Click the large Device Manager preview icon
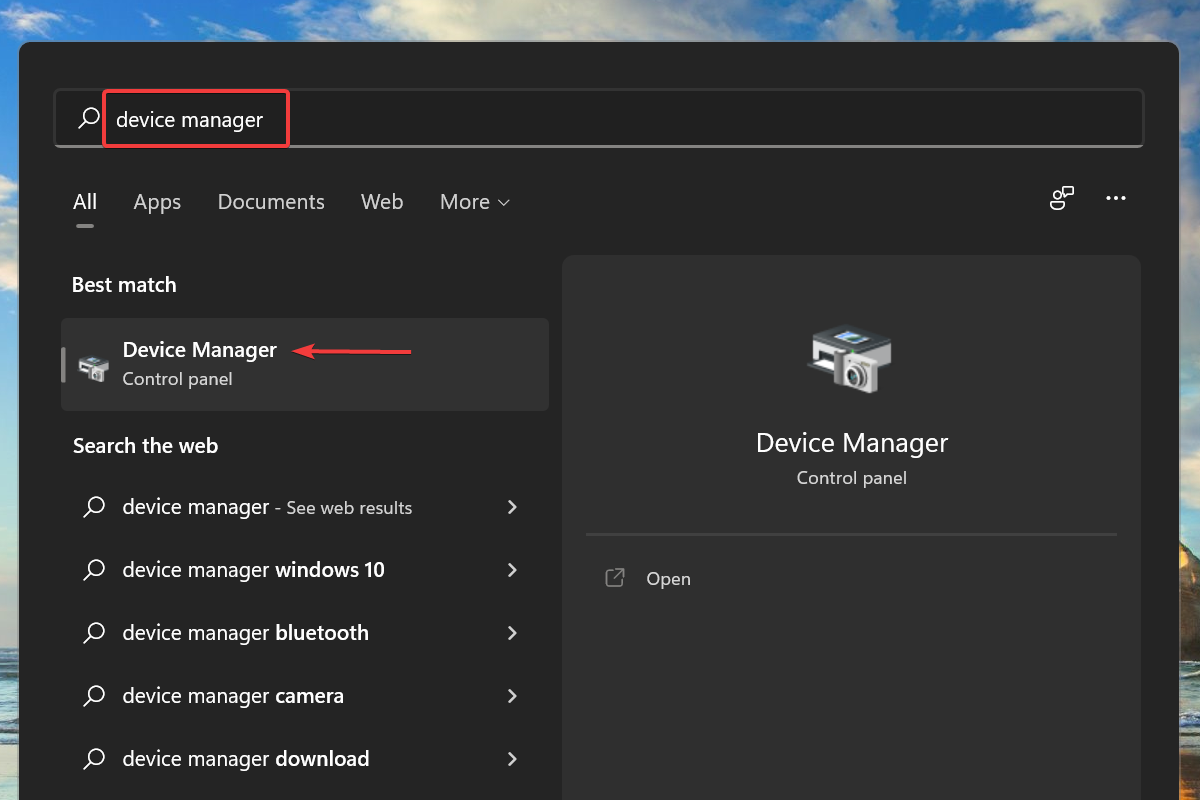Viewport: 1200px width, 800px height. (x=851, y=360)
